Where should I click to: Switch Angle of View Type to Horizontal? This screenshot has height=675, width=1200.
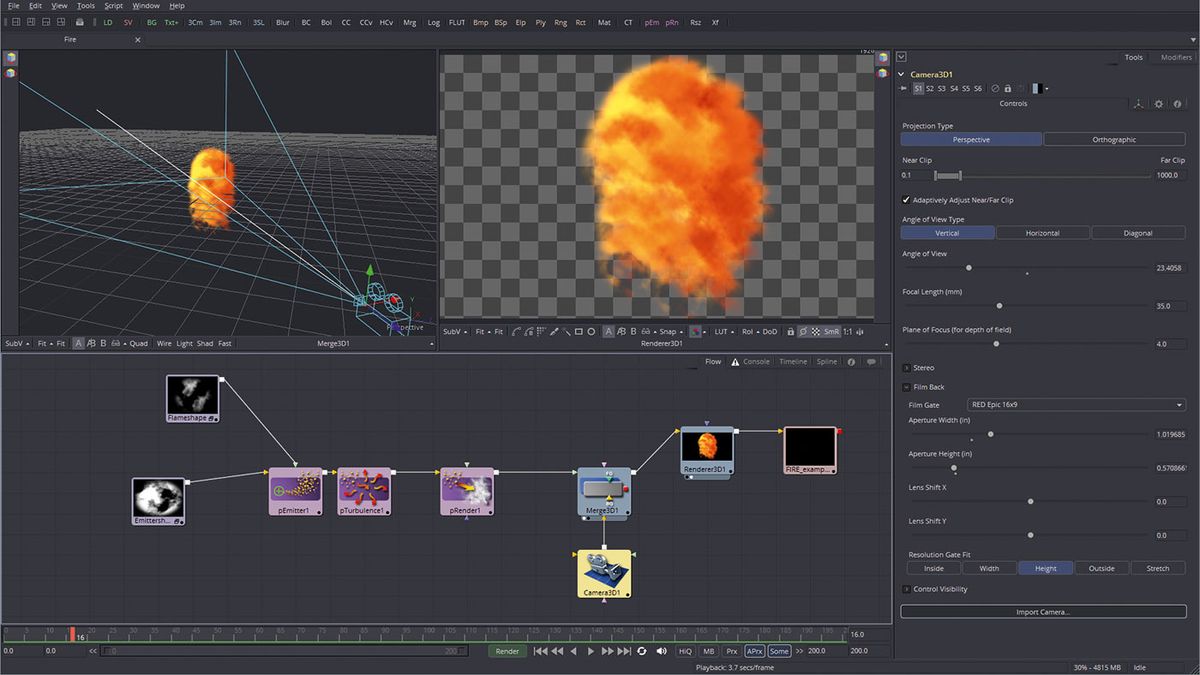pos(1043,232)
